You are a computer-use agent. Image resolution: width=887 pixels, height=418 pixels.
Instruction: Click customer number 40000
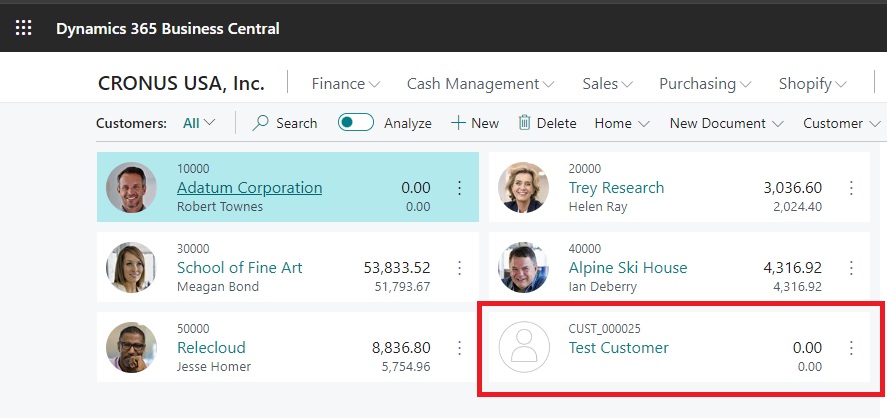coord(585,248)
